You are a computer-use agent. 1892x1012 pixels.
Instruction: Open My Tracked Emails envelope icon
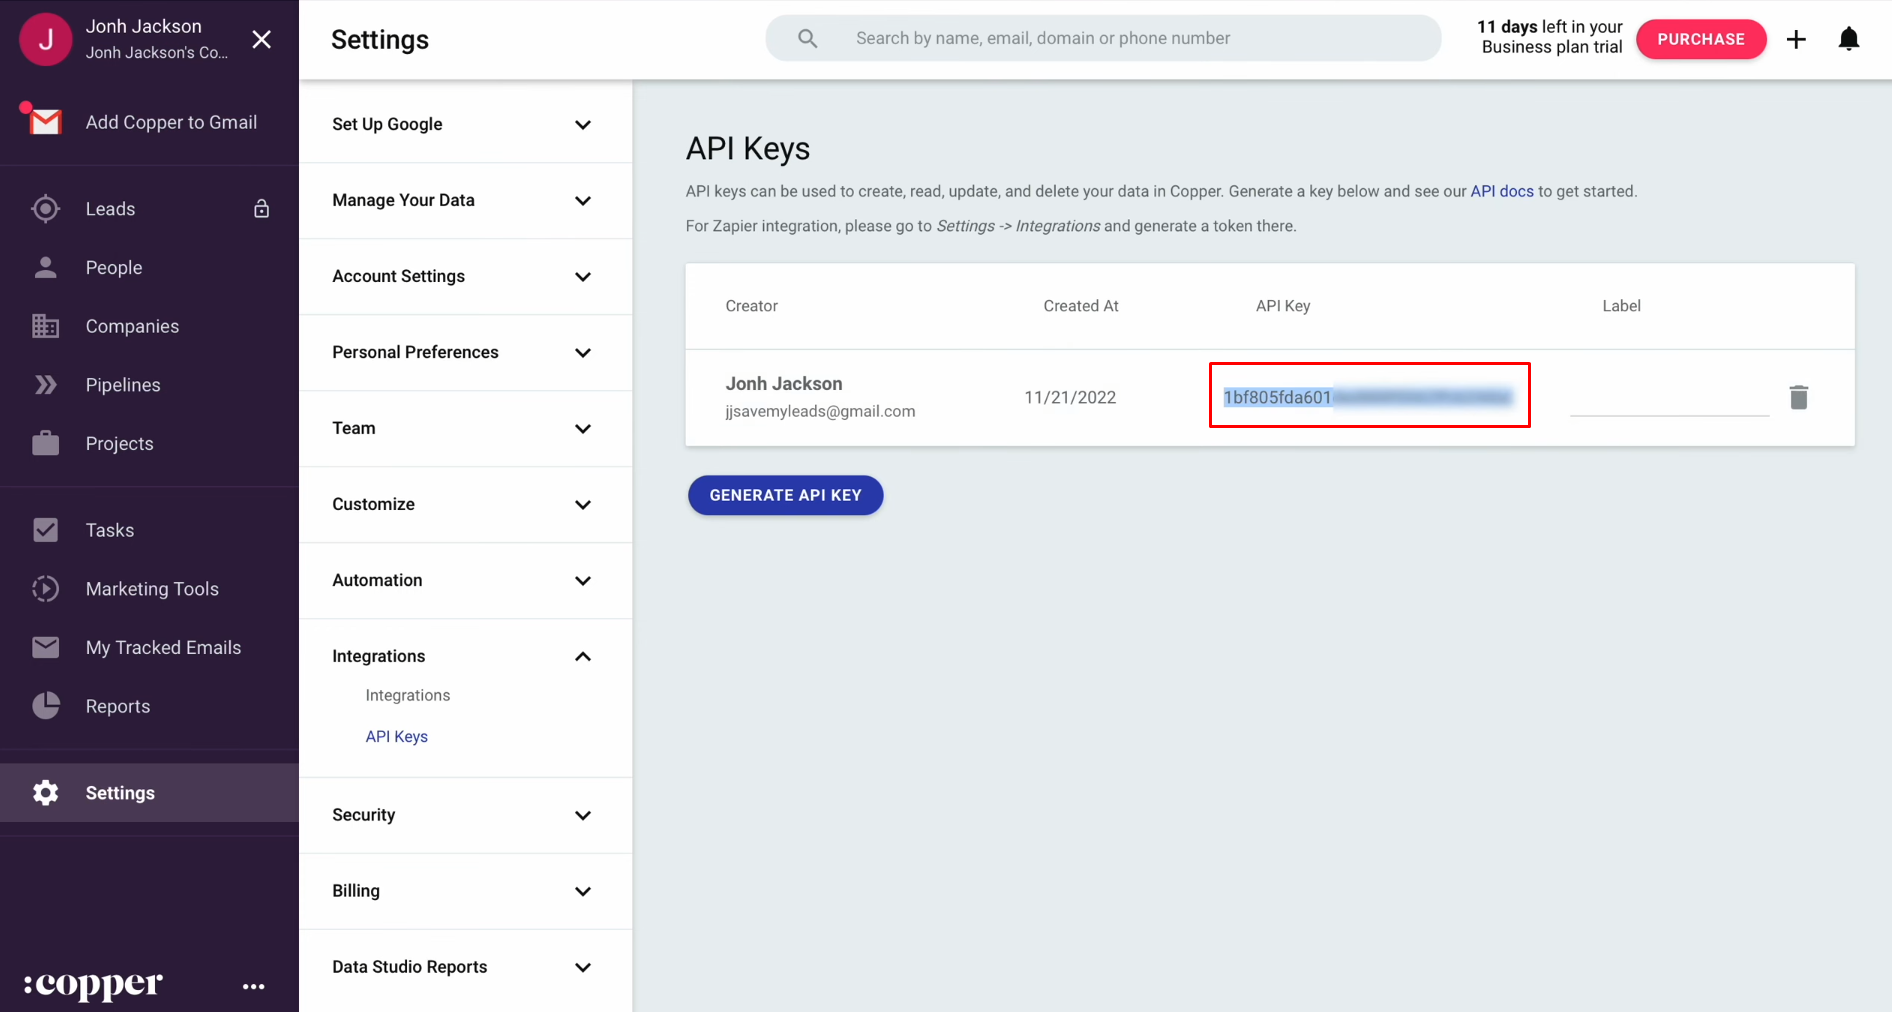click(45, 647)
